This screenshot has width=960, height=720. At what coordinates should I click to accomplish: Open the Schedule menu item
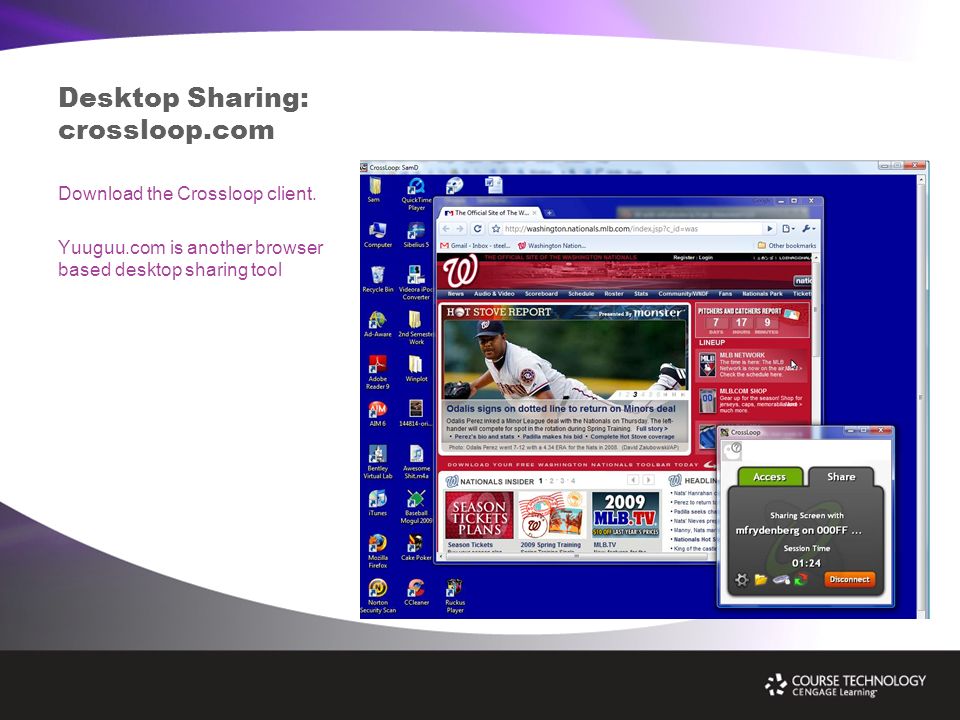pyautogui.click(x=581, y=294)
